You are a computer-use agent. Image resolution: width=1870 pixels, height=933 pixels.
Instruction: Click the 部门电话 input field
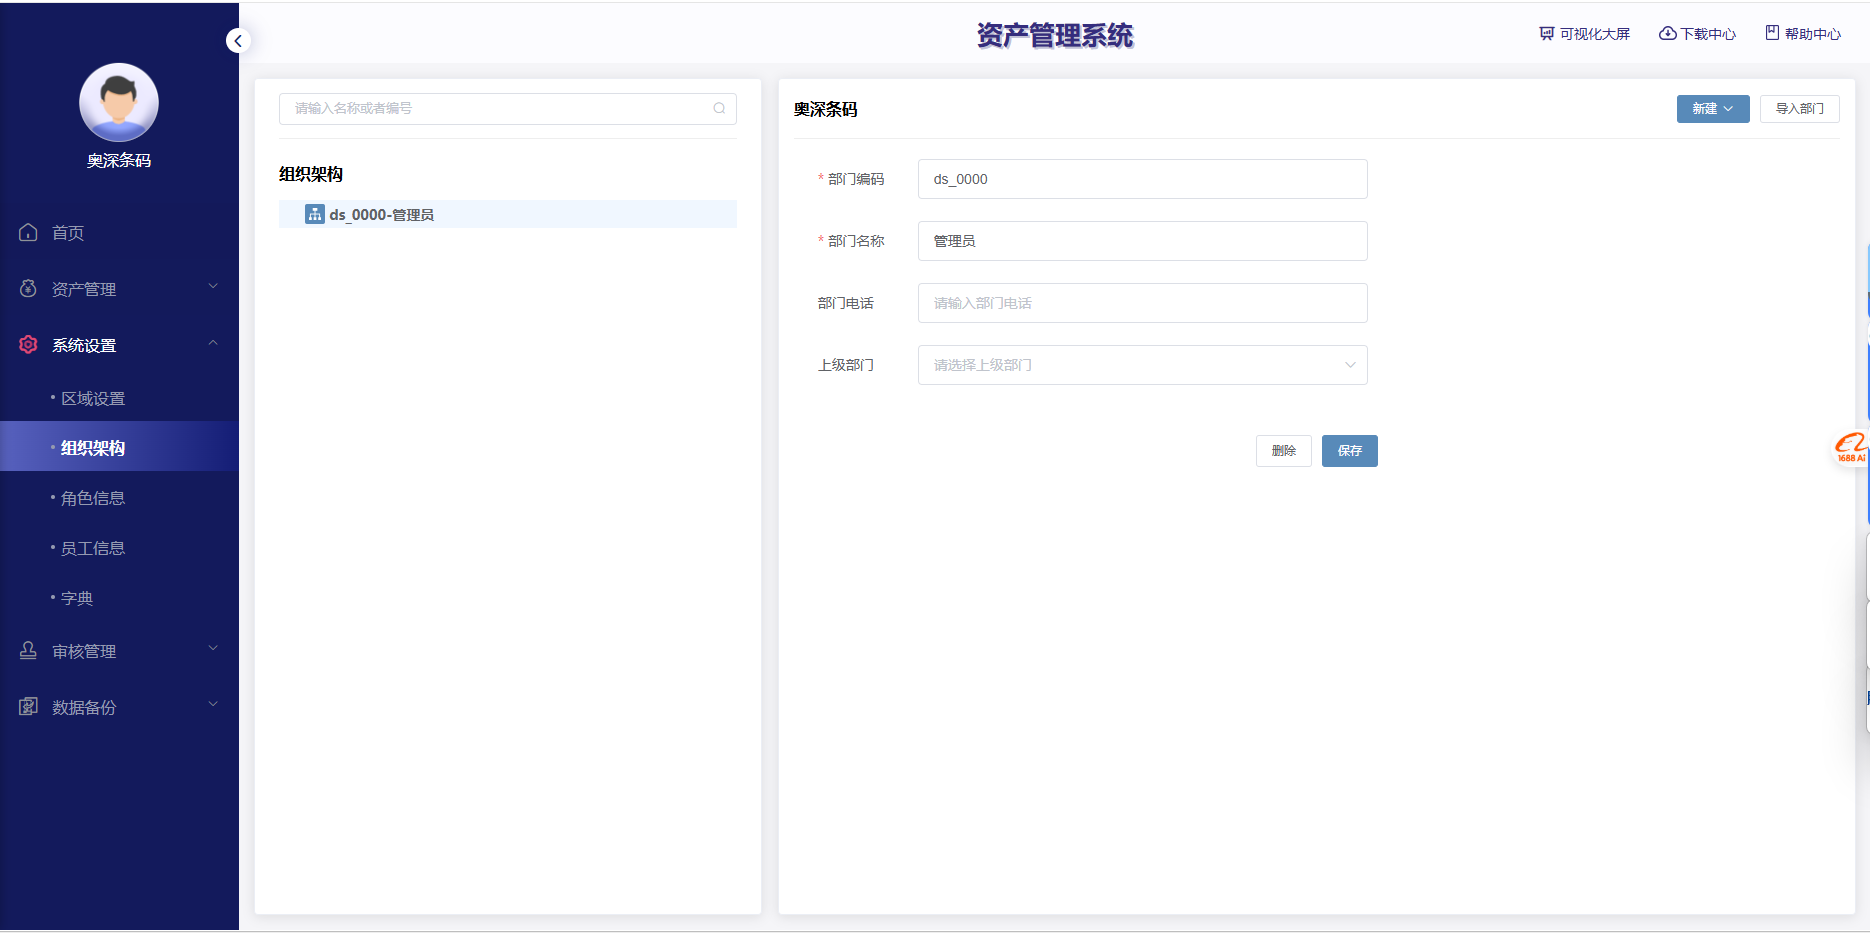coord(1142,303)
